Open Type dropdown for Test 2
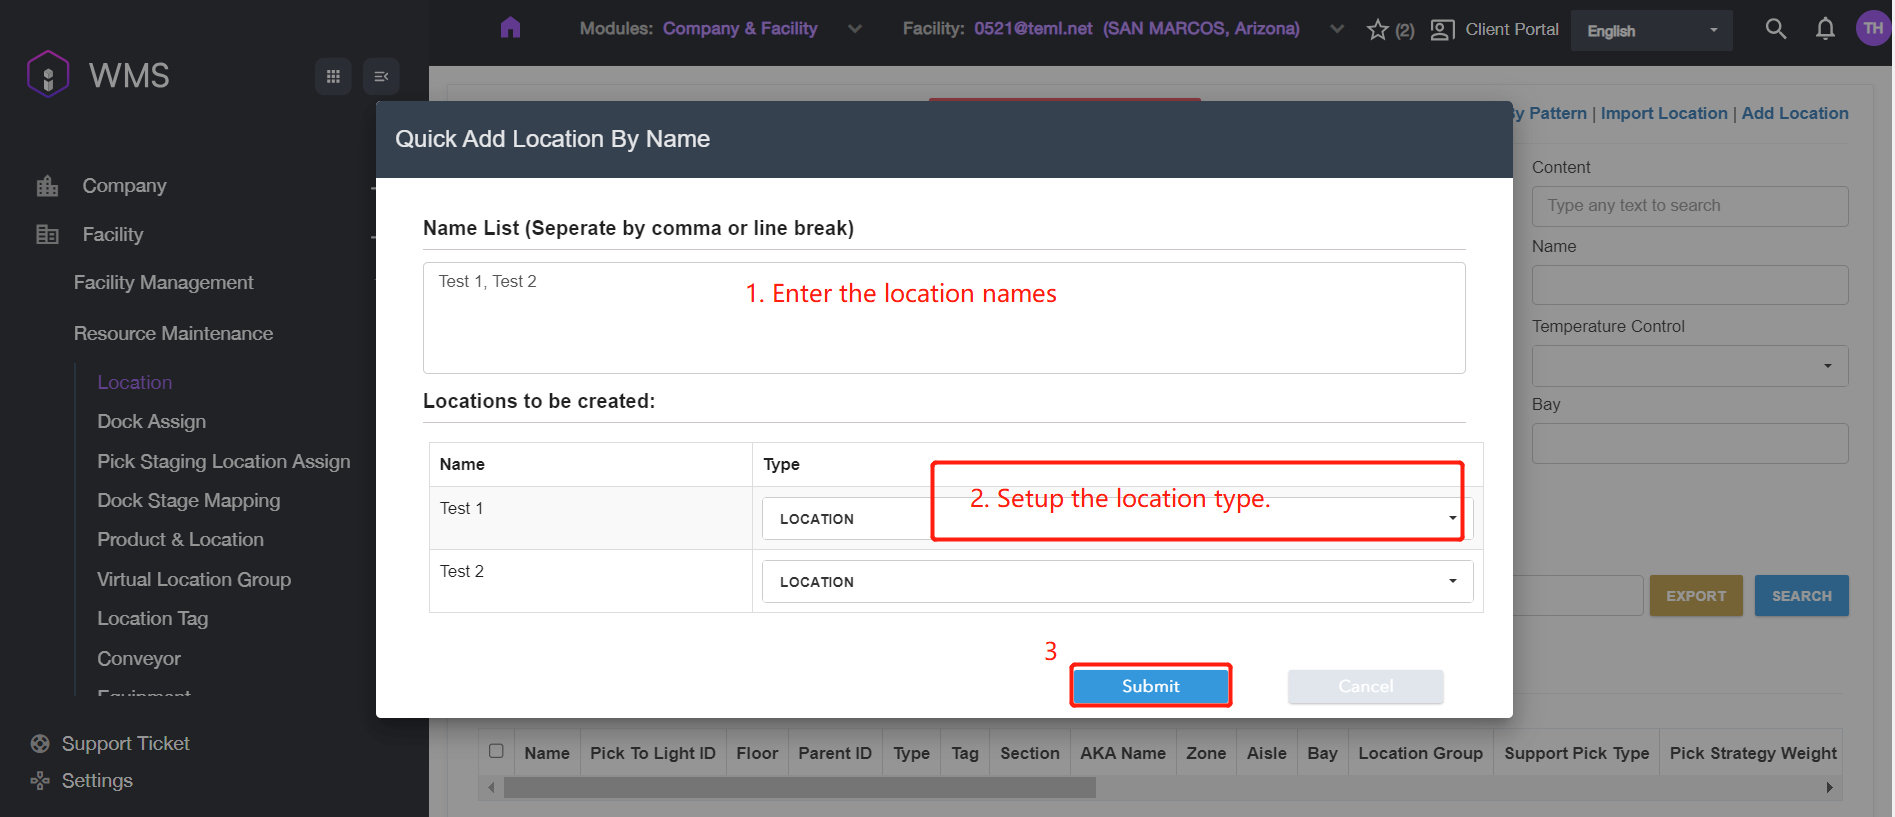 coord(1117,581)
